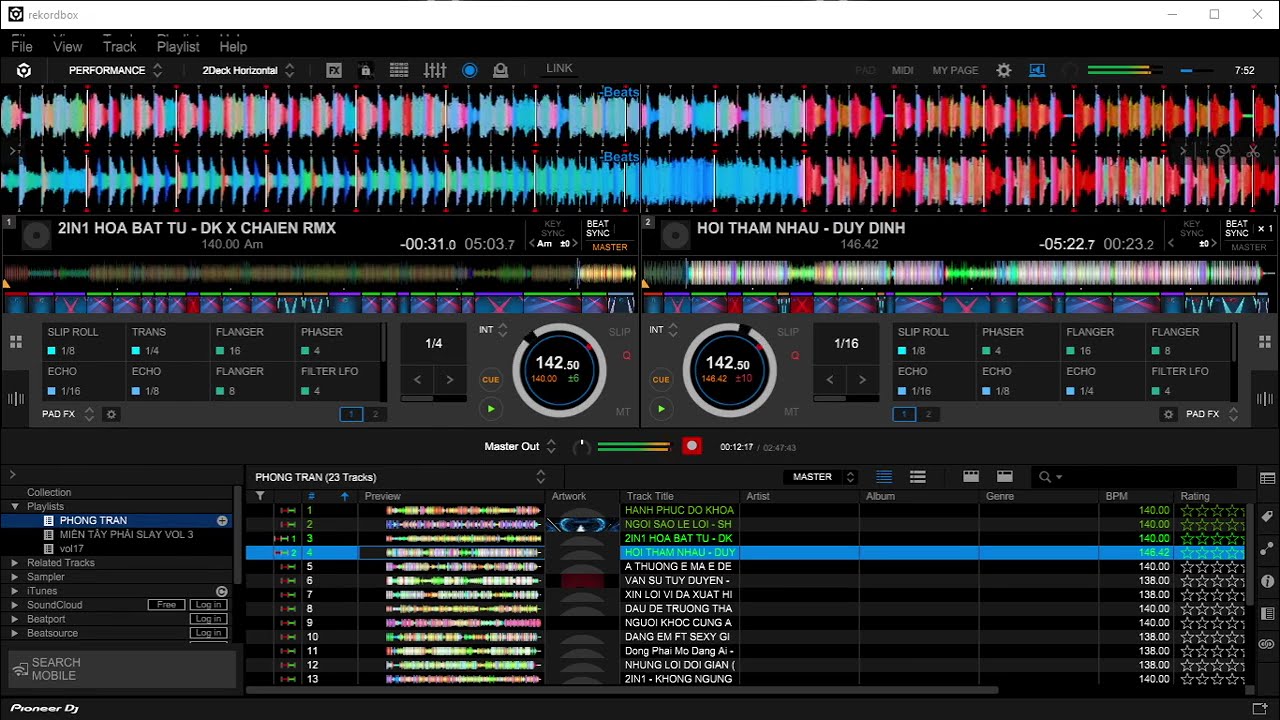The image size is (1280, 720).
Task: Click the track filter funnel icon
Action: click(x=260, y=496)
